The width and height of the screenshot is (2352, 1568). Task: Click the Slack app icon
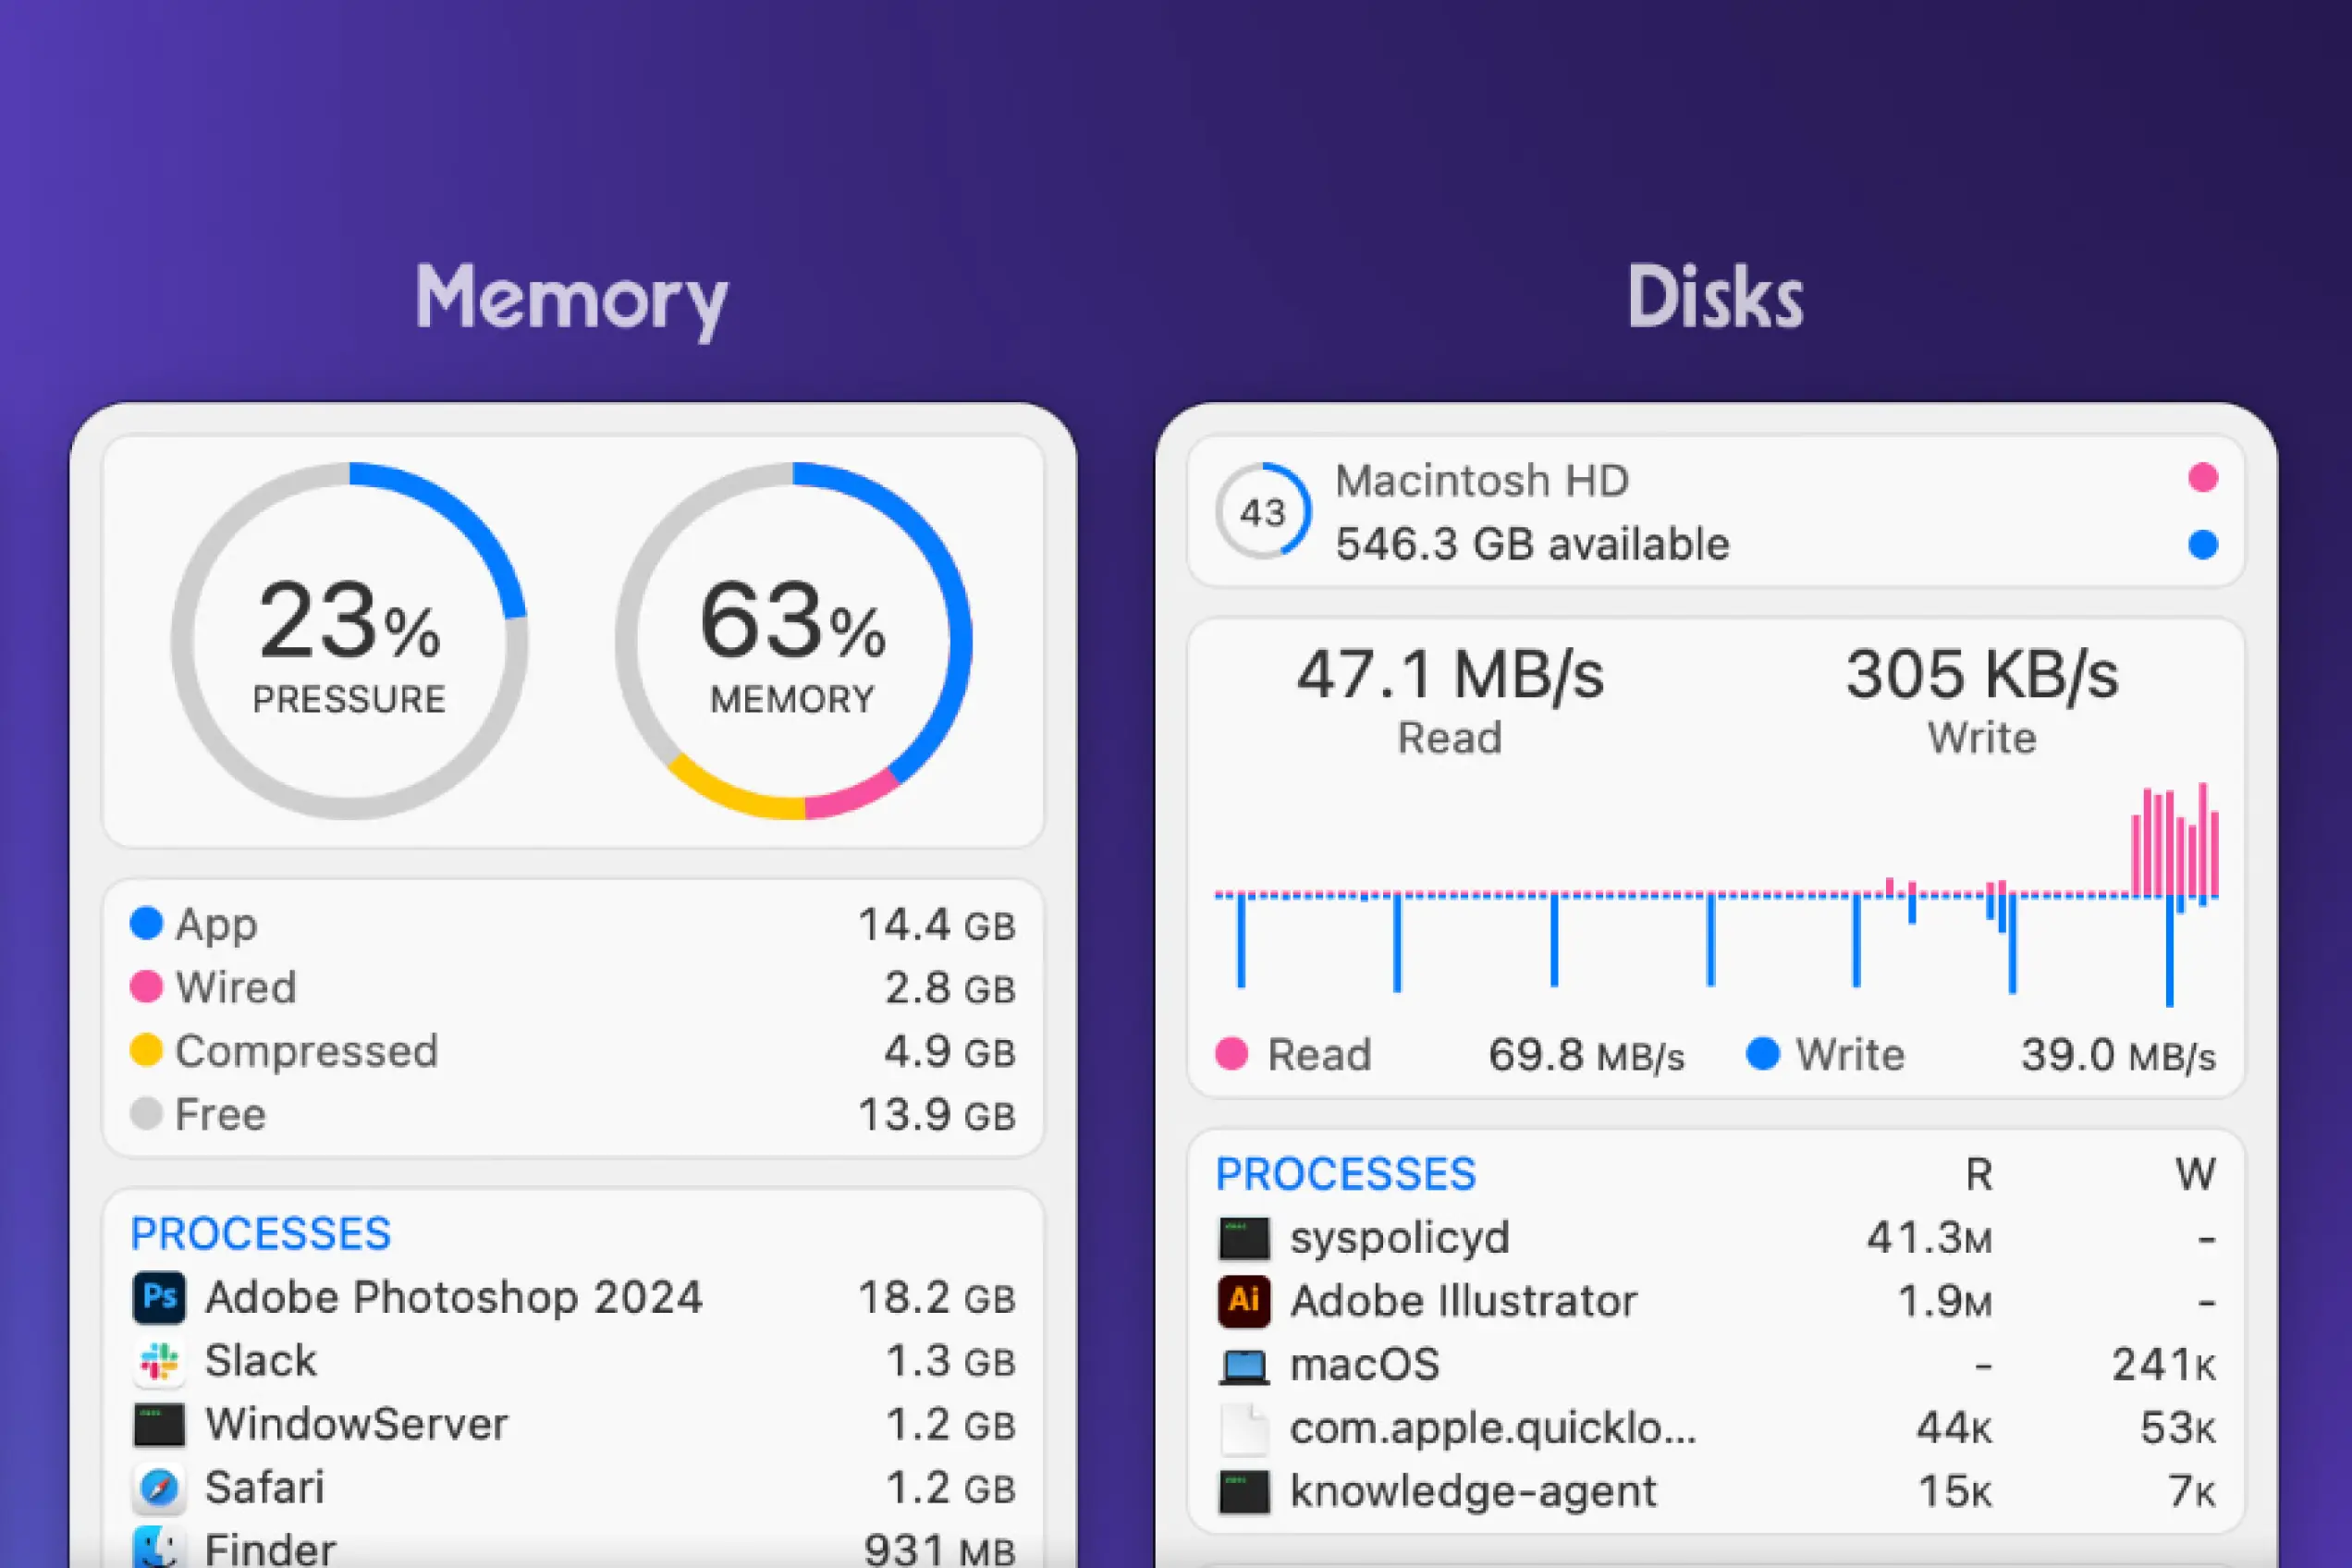pos(159,1361)
